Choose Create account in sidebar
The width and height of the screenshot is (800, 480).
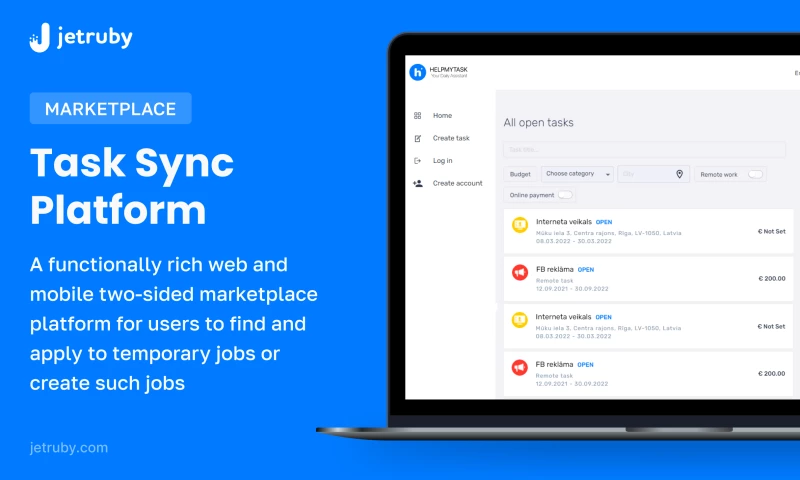(457, 183)
